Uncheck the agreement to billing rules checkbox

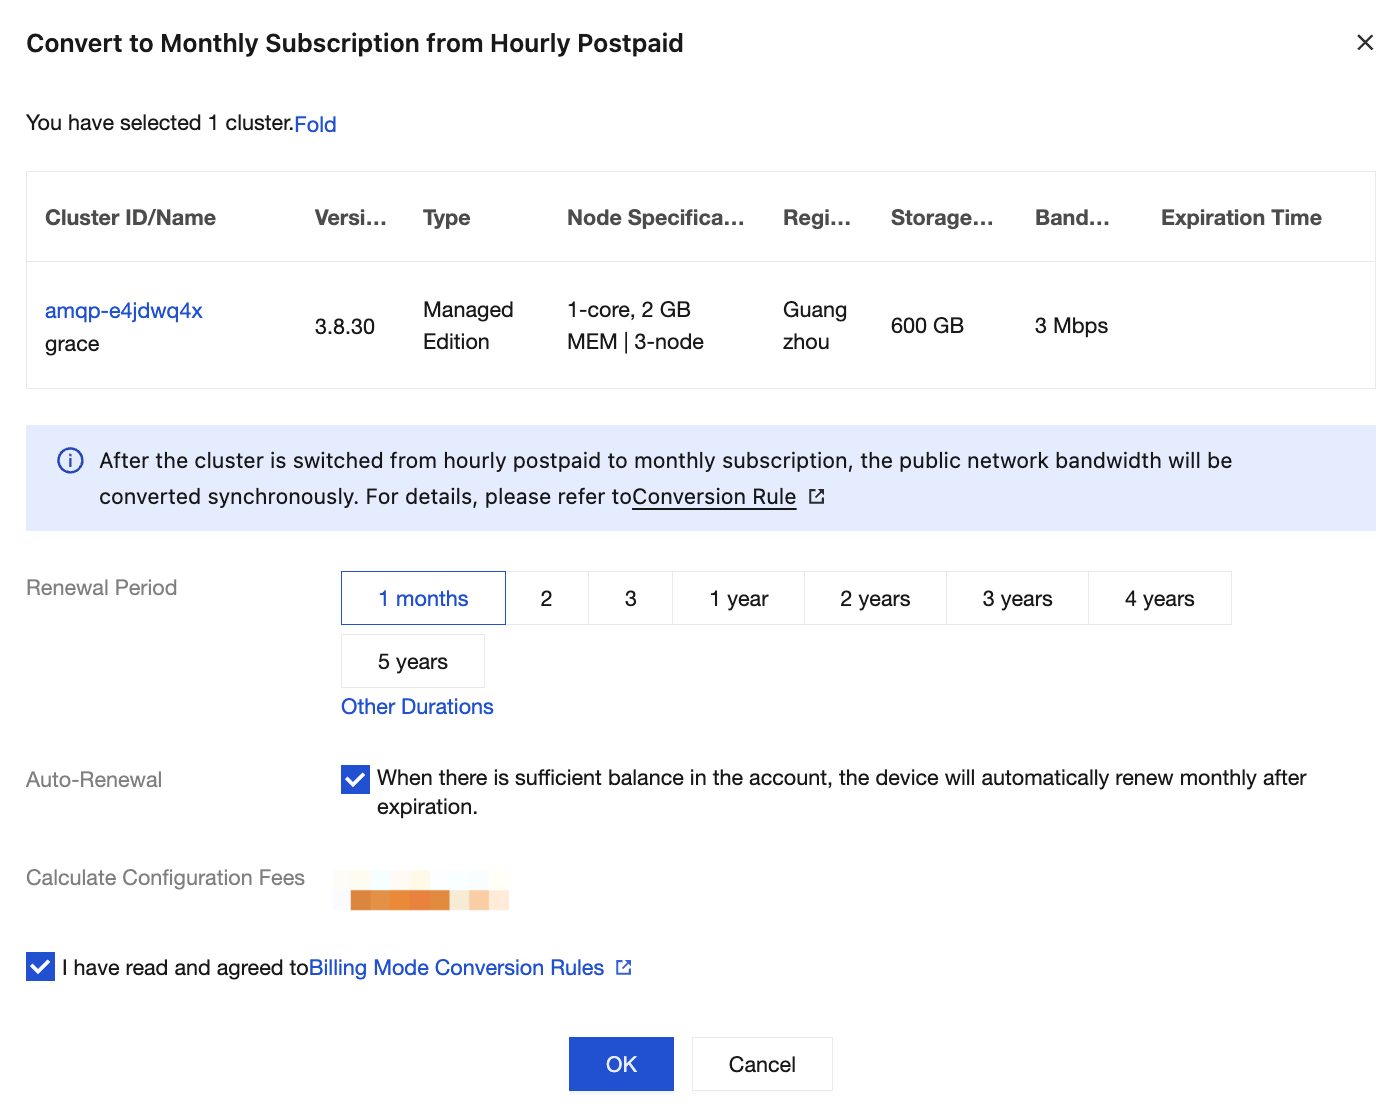[x=41, y=967]
